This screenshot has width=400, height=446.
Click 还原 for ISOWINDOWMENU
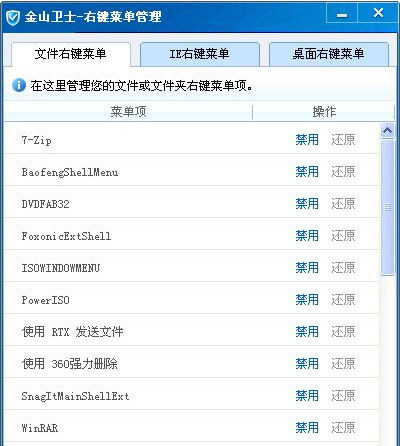click(343, 267)
